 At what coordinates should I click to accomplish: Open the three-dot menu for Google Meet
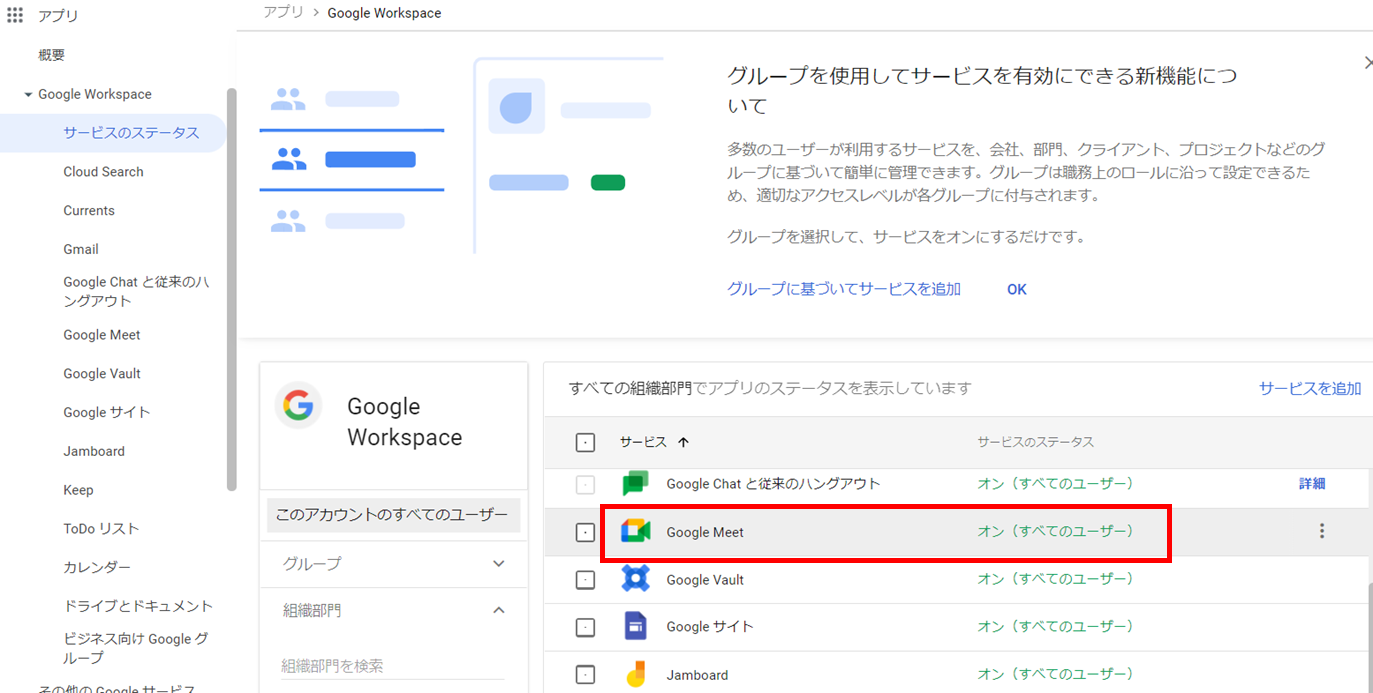(1322, 531)
